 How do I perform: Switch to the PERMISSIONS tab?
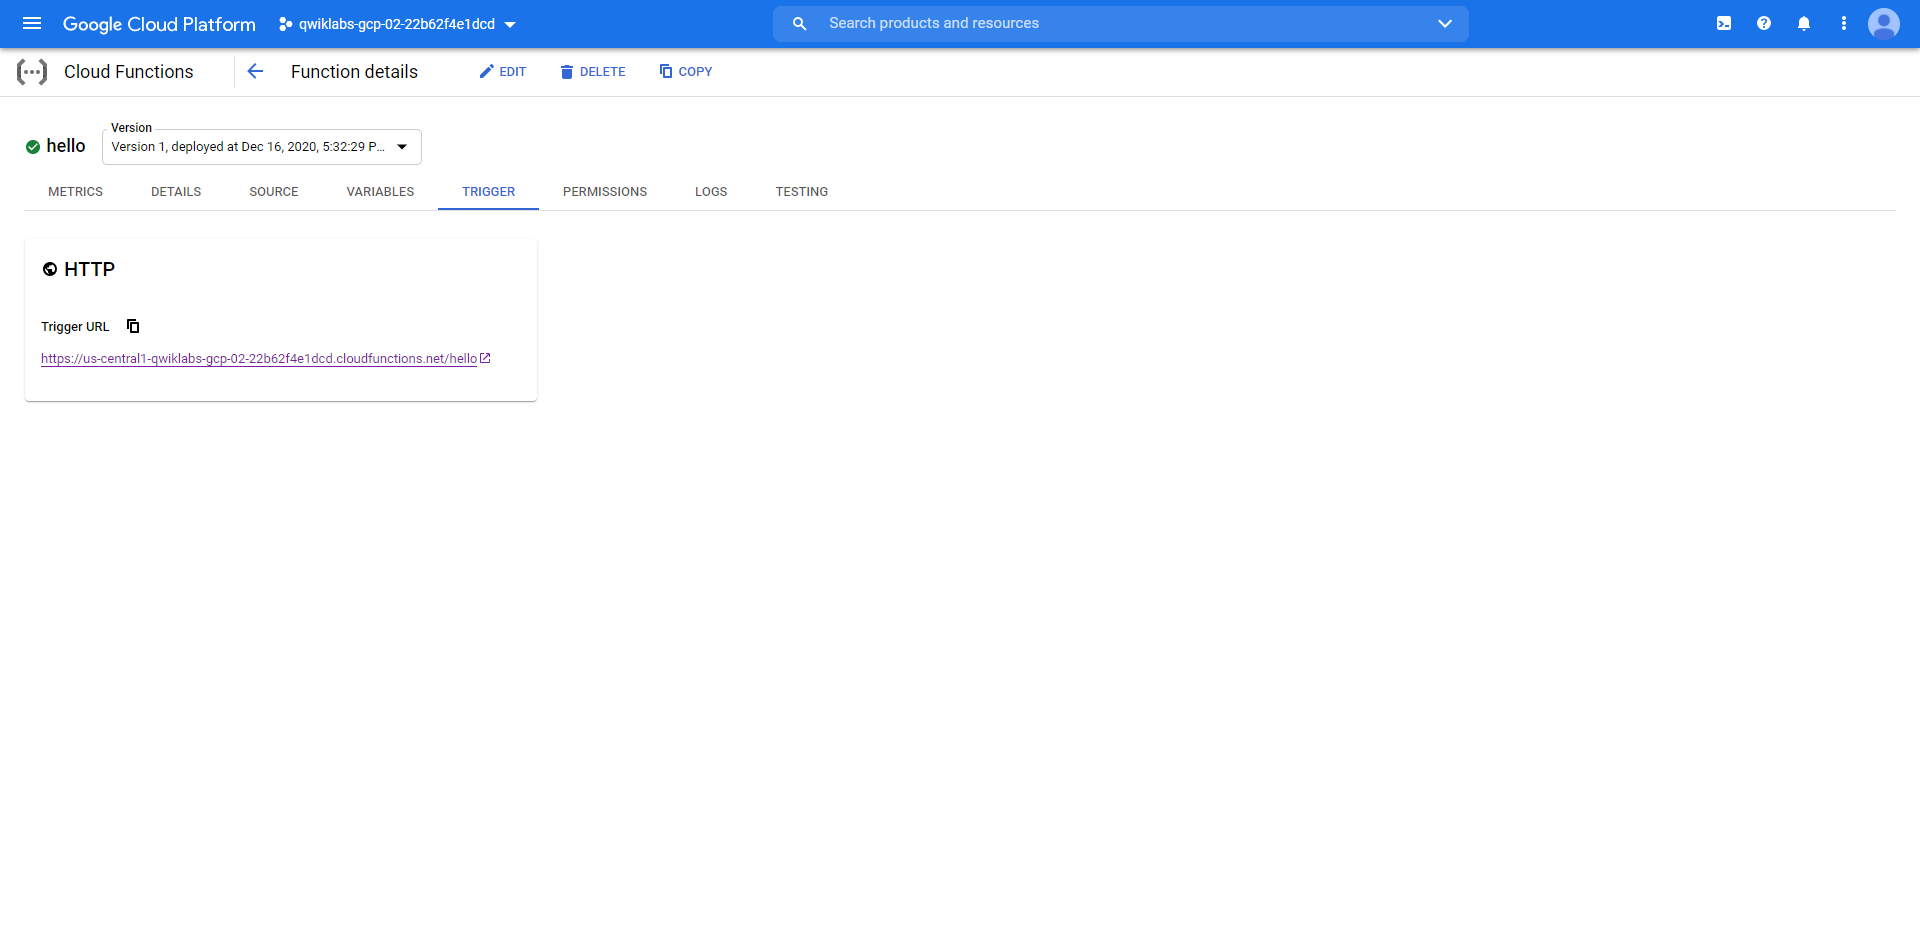coord(605,192)
